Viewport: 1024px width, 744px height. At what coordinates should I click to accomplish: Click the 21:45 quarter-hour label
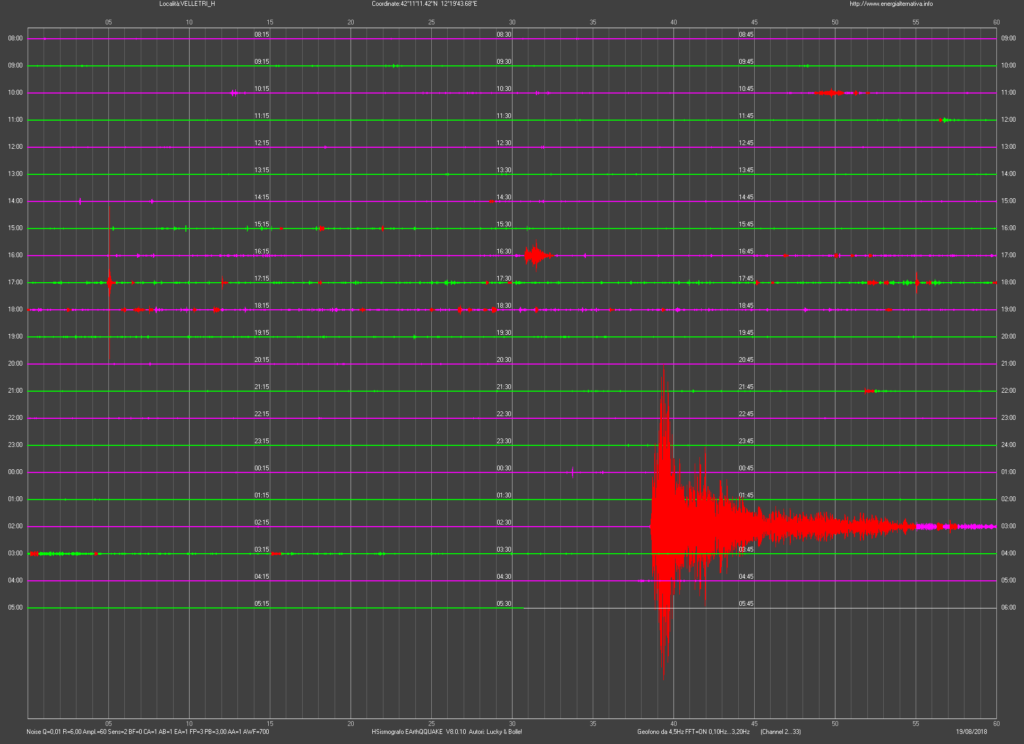tap(746, 387)
